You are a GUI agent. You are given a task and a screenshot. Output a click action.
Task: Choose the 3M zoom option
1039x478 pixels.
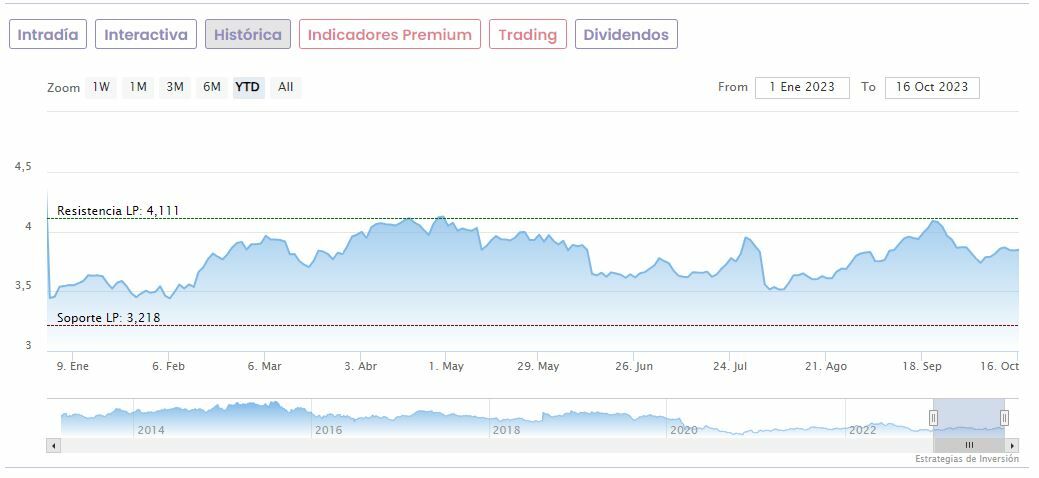pos(175,87)
